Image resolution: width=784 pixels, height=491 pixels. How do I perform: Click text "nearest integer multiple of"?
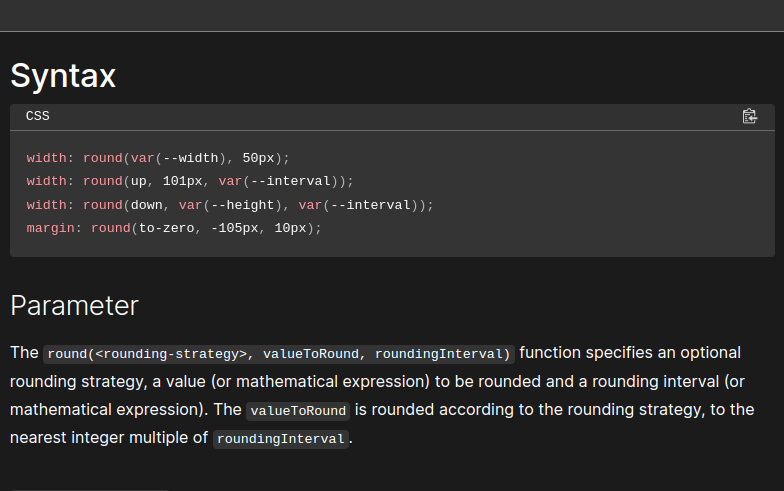click(x=108, y=438)
